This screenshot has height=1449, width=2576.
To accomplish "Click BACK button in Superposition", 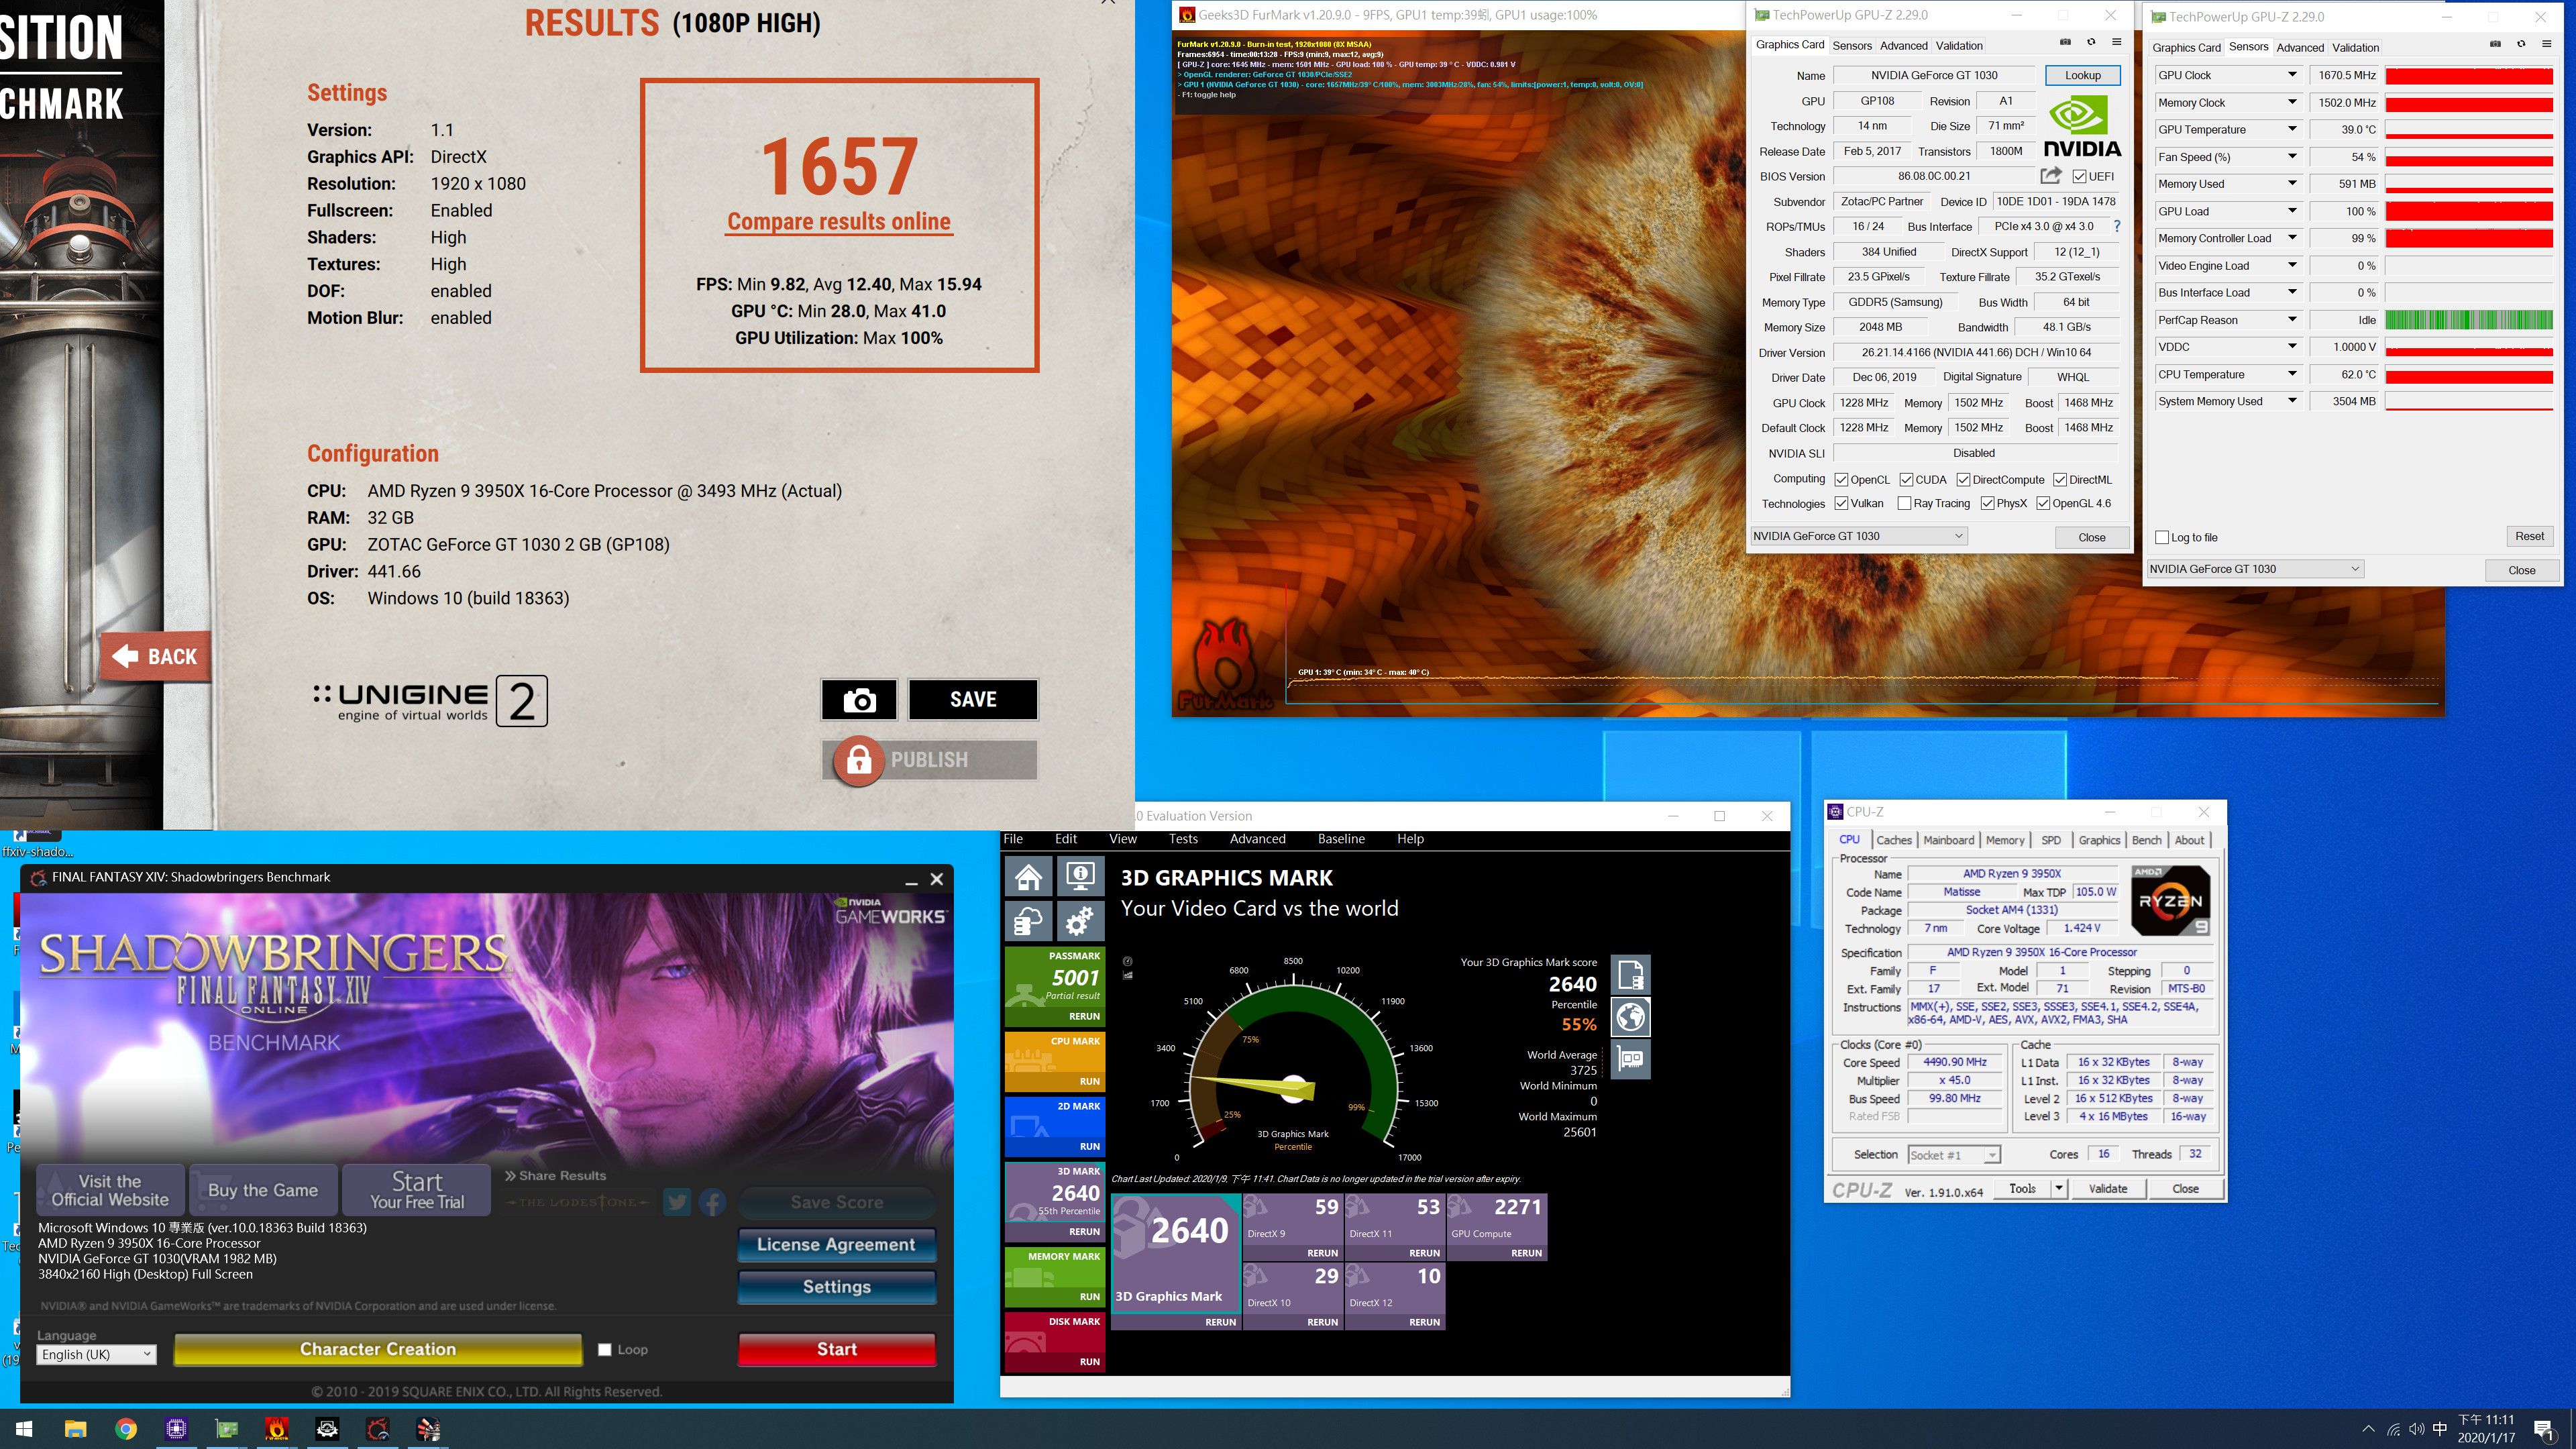I will (156, 657).
